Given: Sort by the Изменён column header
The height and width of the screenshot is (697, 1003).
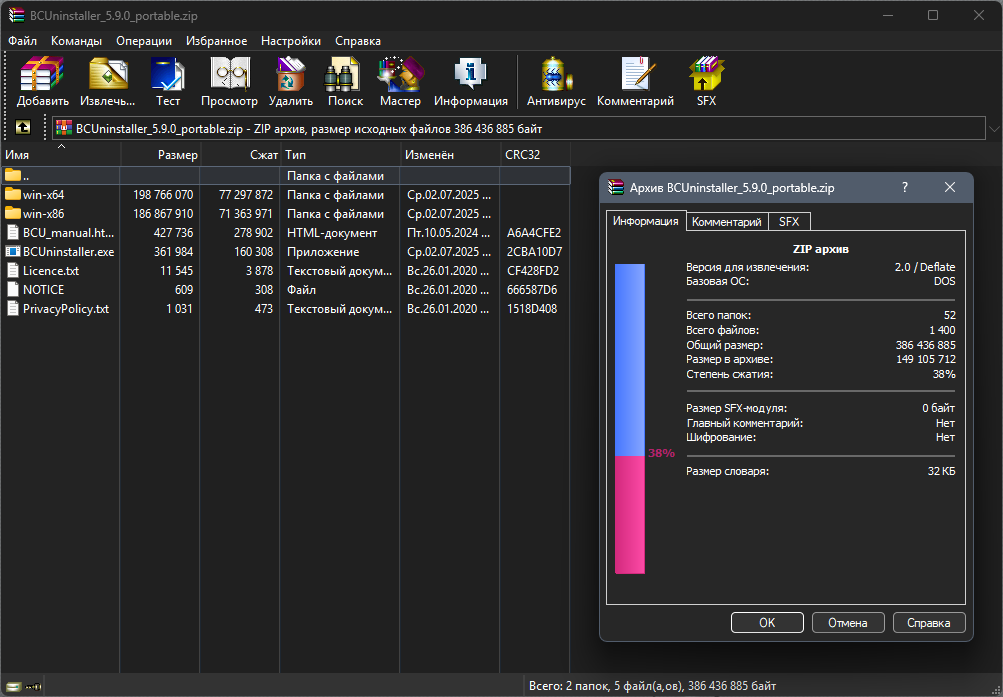Looking at the screenshot, I should click(450, 155).
